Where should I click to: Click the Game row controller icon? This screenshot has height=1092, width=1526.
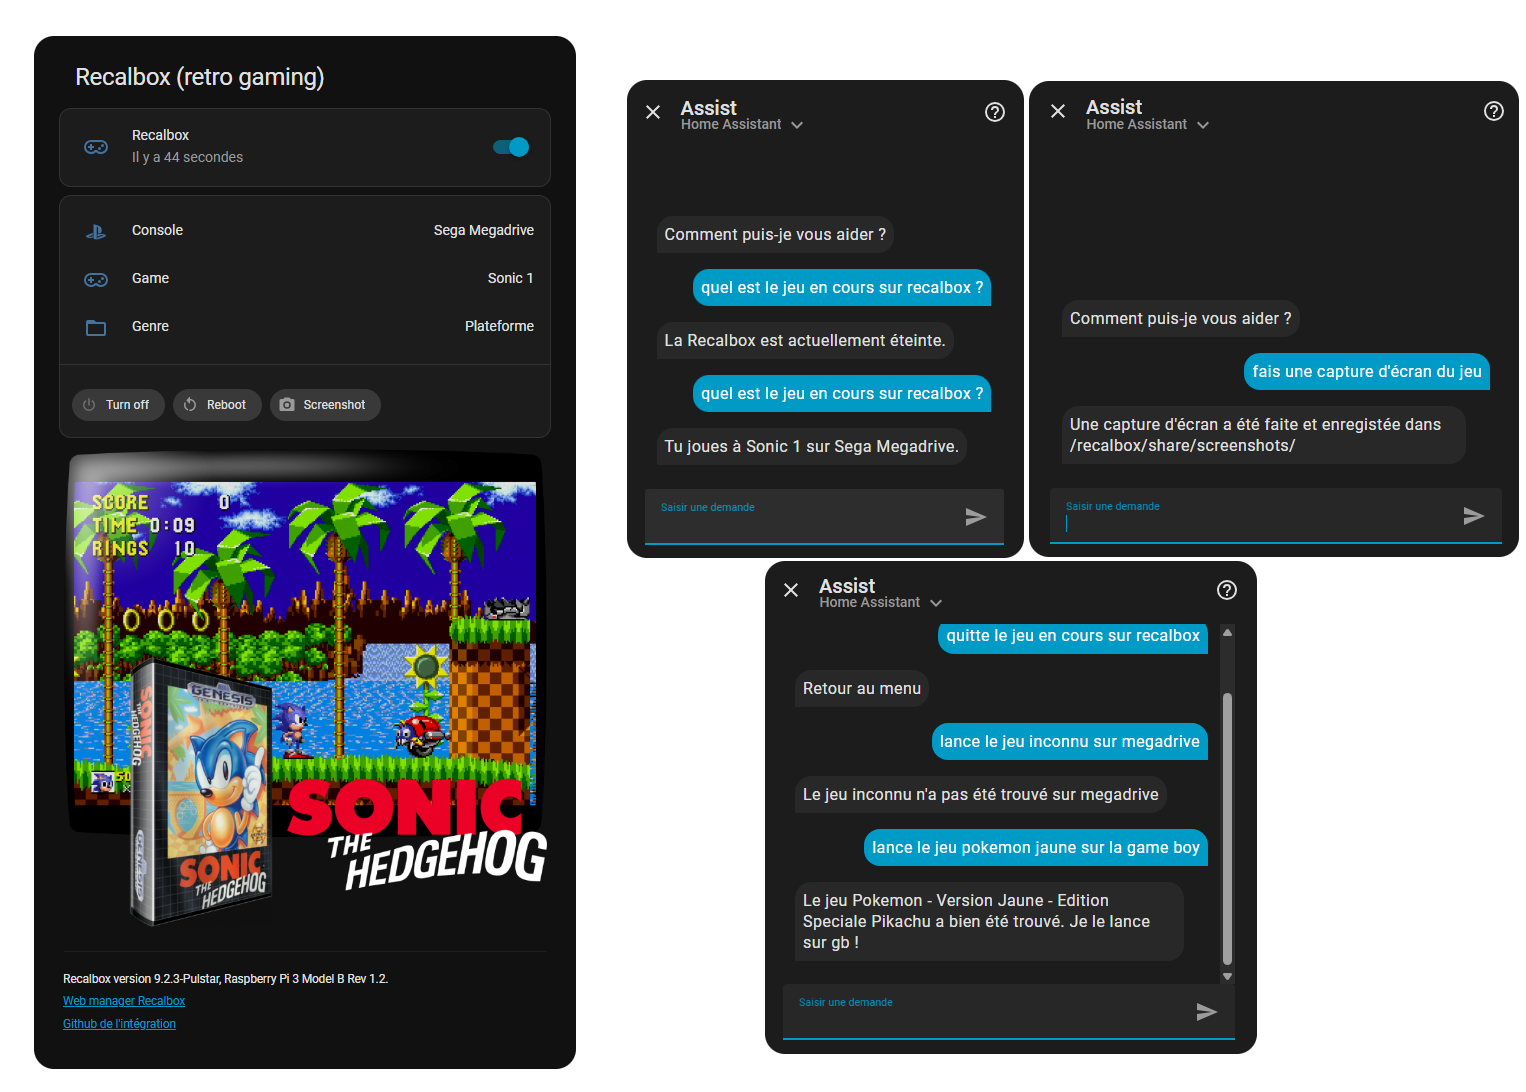click(x=96, y=279)
